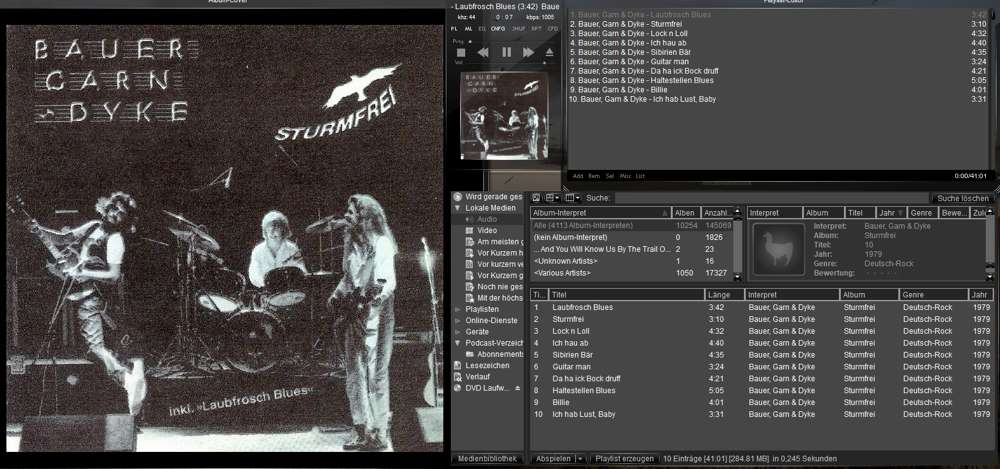The width and height of the screenshot is (1000, 469).
Task: Open the playlist Misc menu
Action: (x=625, y=175)
